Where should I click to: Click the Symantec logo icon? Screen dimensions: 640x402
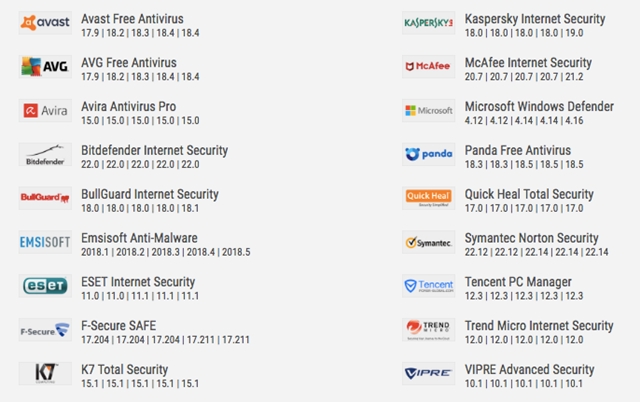tap(429, 242)
